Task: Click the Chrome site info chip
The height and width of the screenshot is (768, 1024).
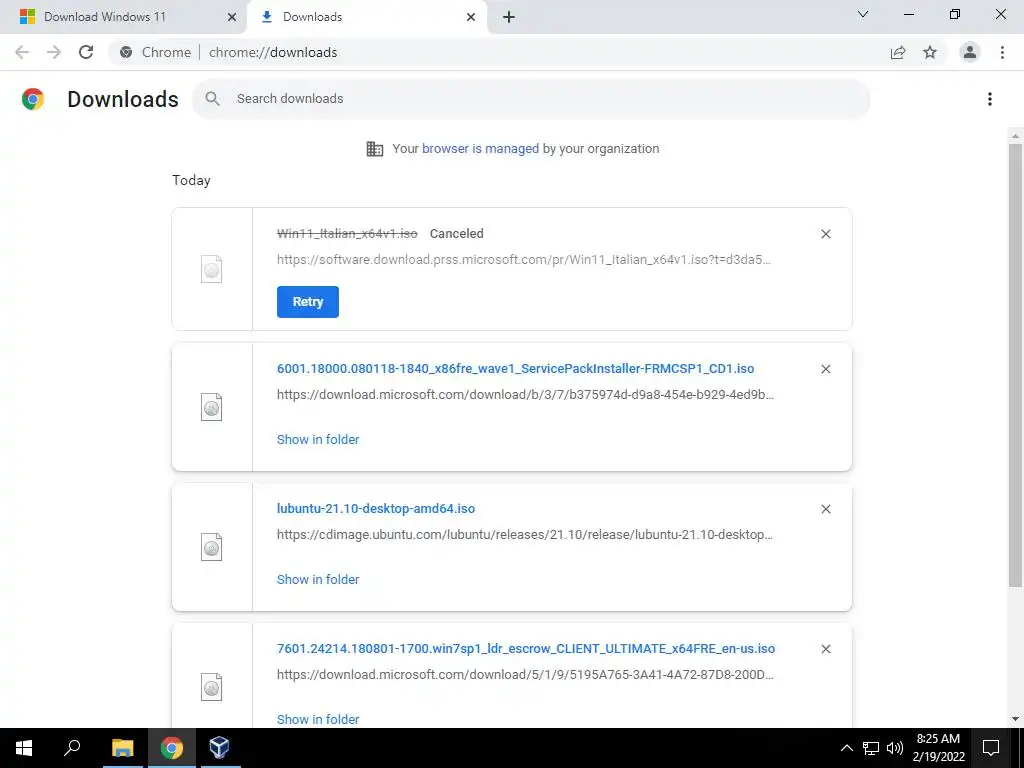Action: click(156, 52)
